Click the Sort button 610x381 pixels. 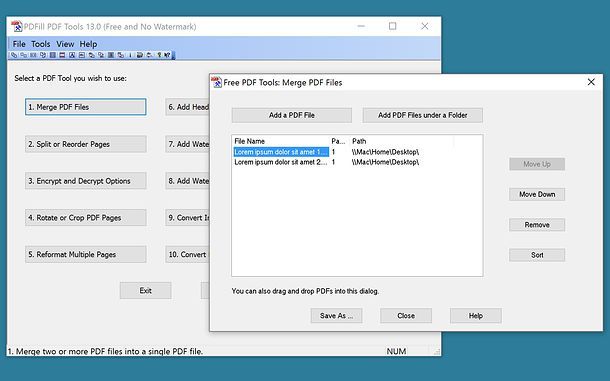click(537, 255)
